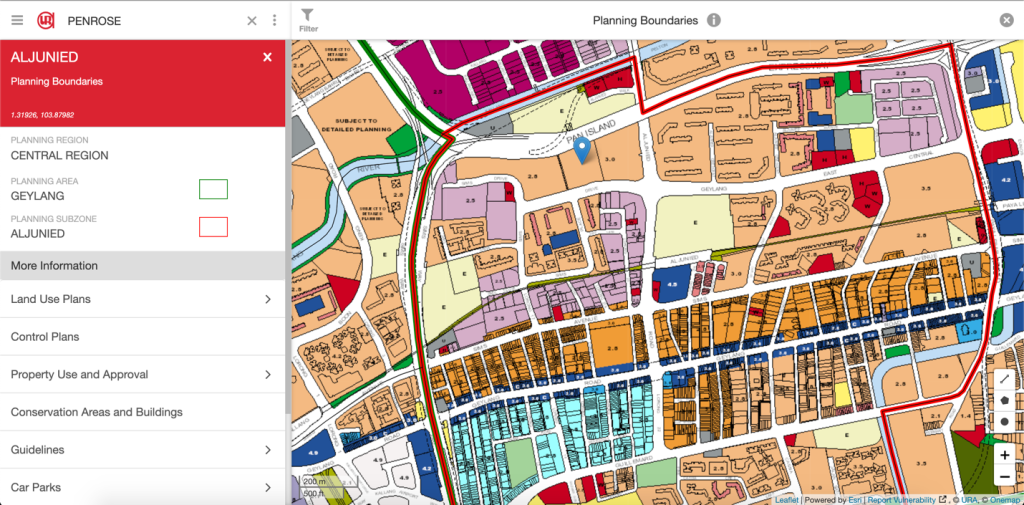The height and width of the screenshot is (505, 1024).
Task: Show Planning Boundaries info icon
Action: point(714,20)
